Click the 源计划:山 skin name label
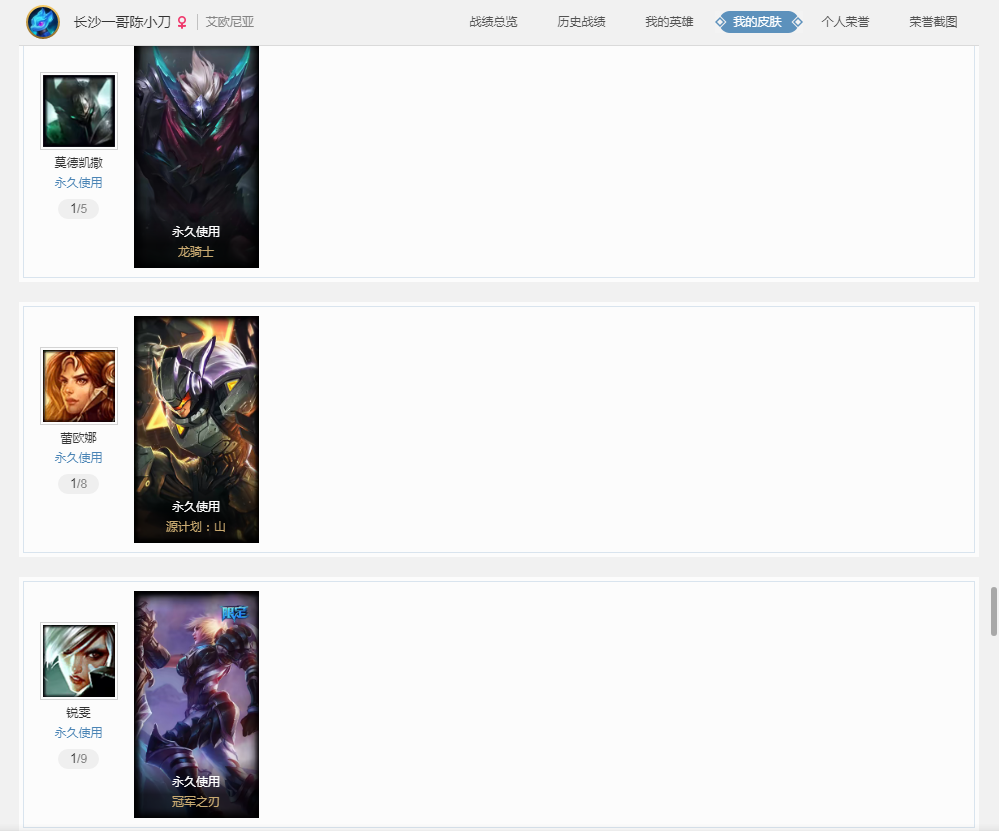 click(196, 526)
